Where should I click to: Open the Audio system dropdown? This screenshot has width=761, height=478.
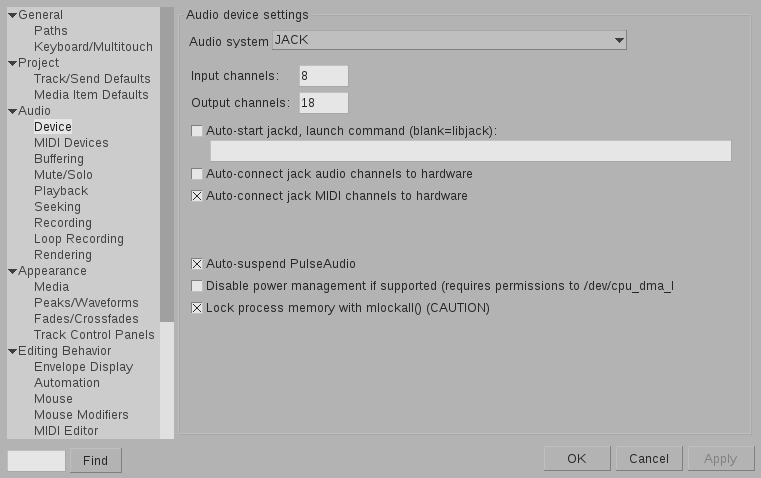tap(449, 41)
